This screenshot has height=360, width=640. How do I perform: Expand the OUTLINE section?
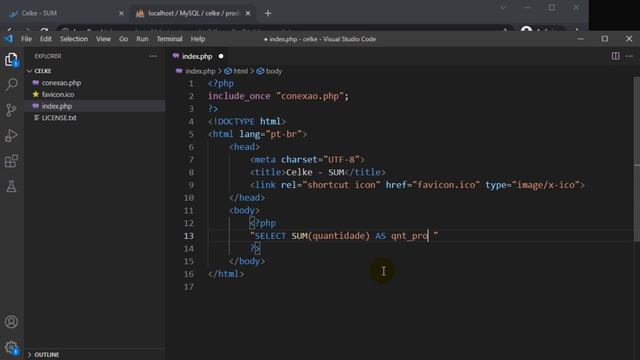pyautogui.click(x=29, y=355)
